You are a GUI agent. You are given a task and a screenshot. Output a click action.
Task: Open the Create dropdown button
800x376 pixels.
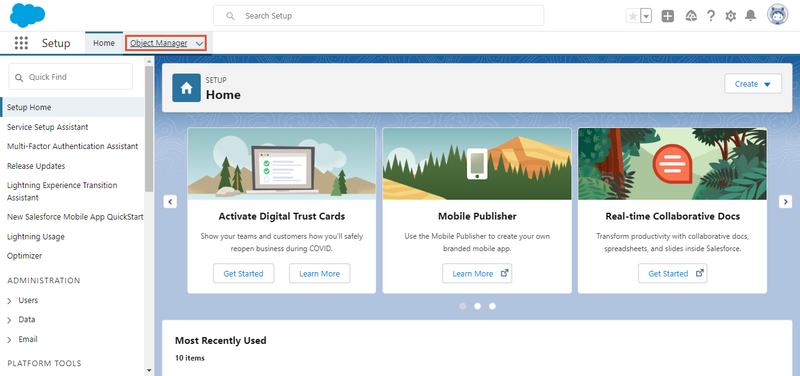753,84
